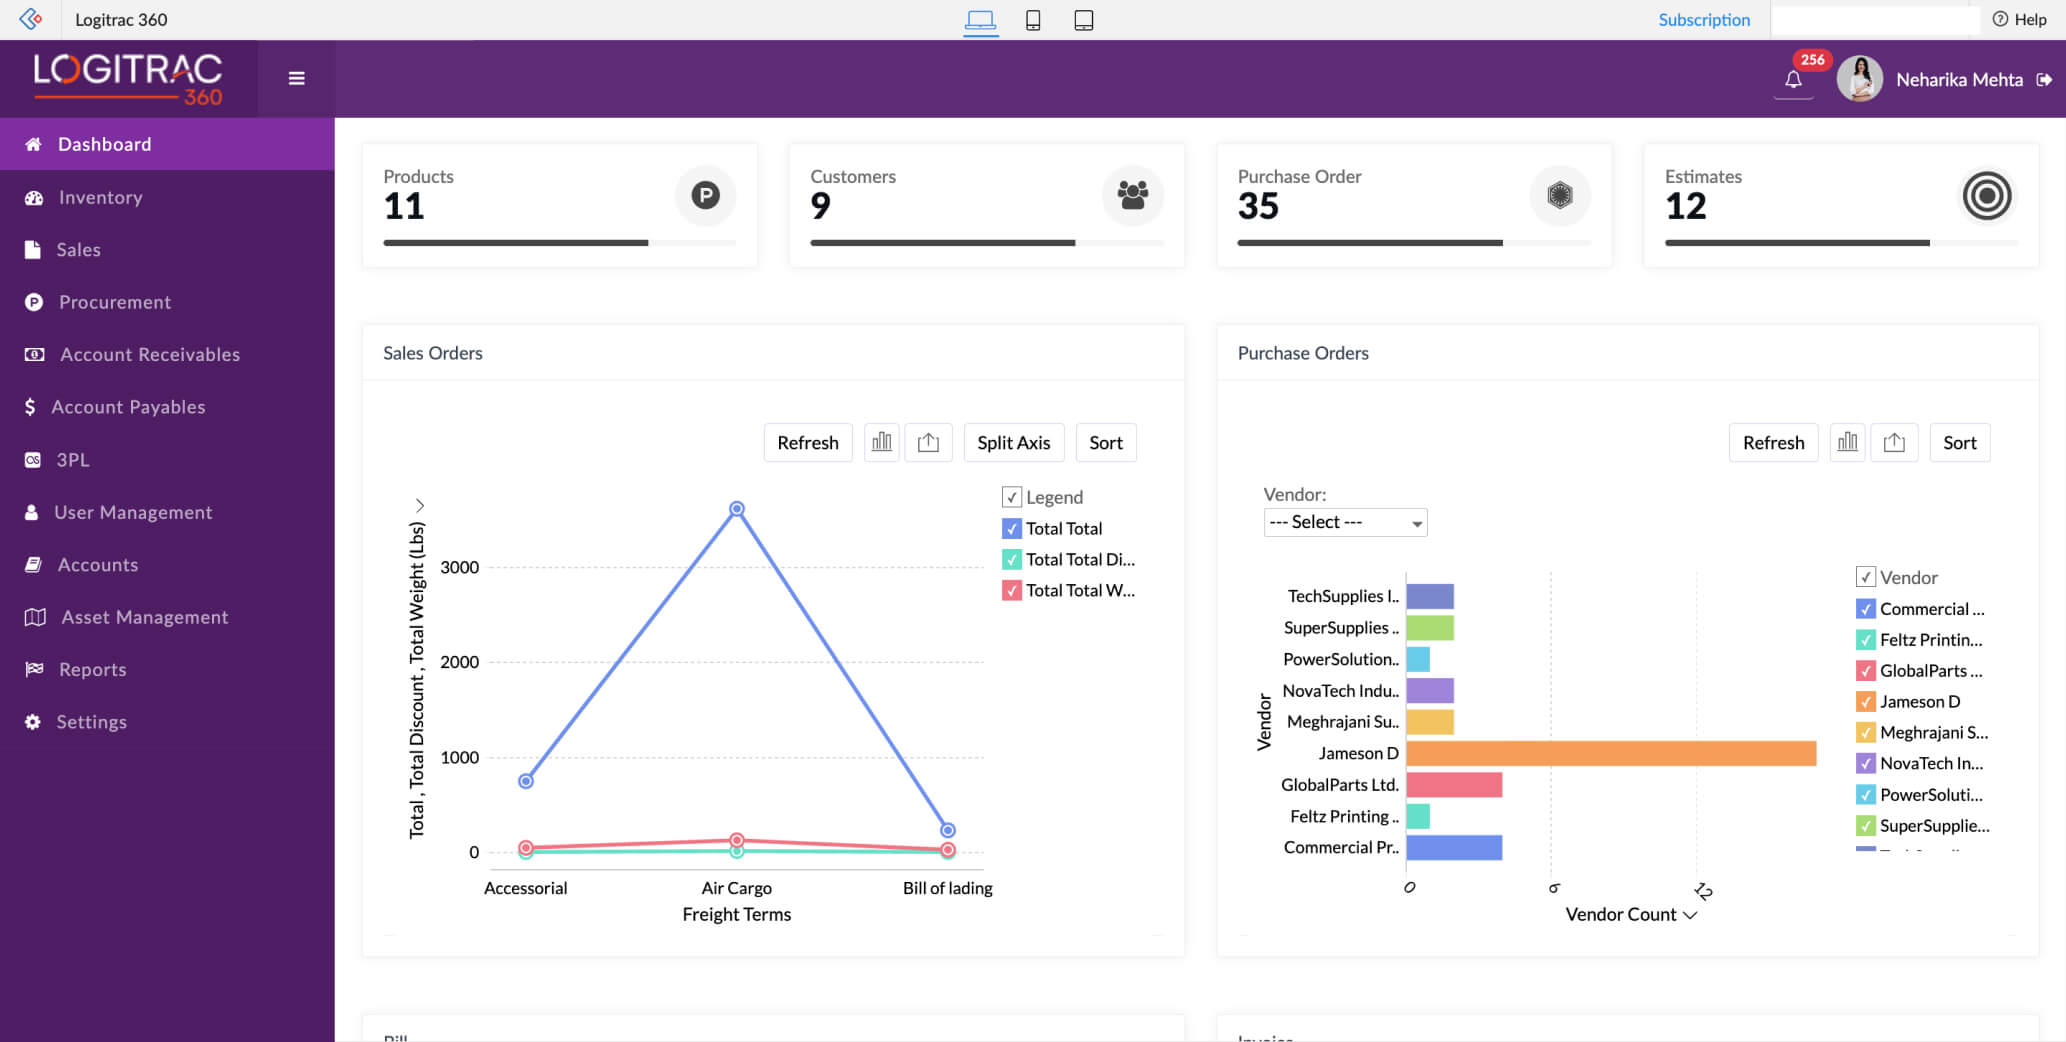Open the Vendor select dropdown

click(x=1344, y=522)
